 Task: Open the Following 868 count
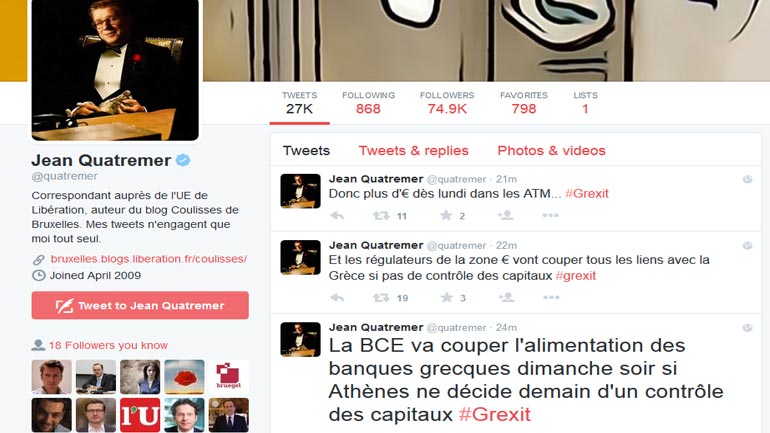tap(368, 103)
